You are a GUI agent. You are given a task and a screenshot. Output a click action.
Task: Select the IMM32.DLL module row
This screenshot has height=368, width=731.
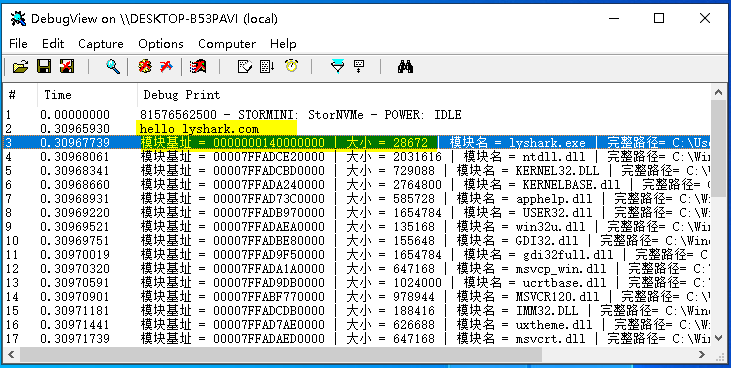pyautogui.click(x=357, y=311)
